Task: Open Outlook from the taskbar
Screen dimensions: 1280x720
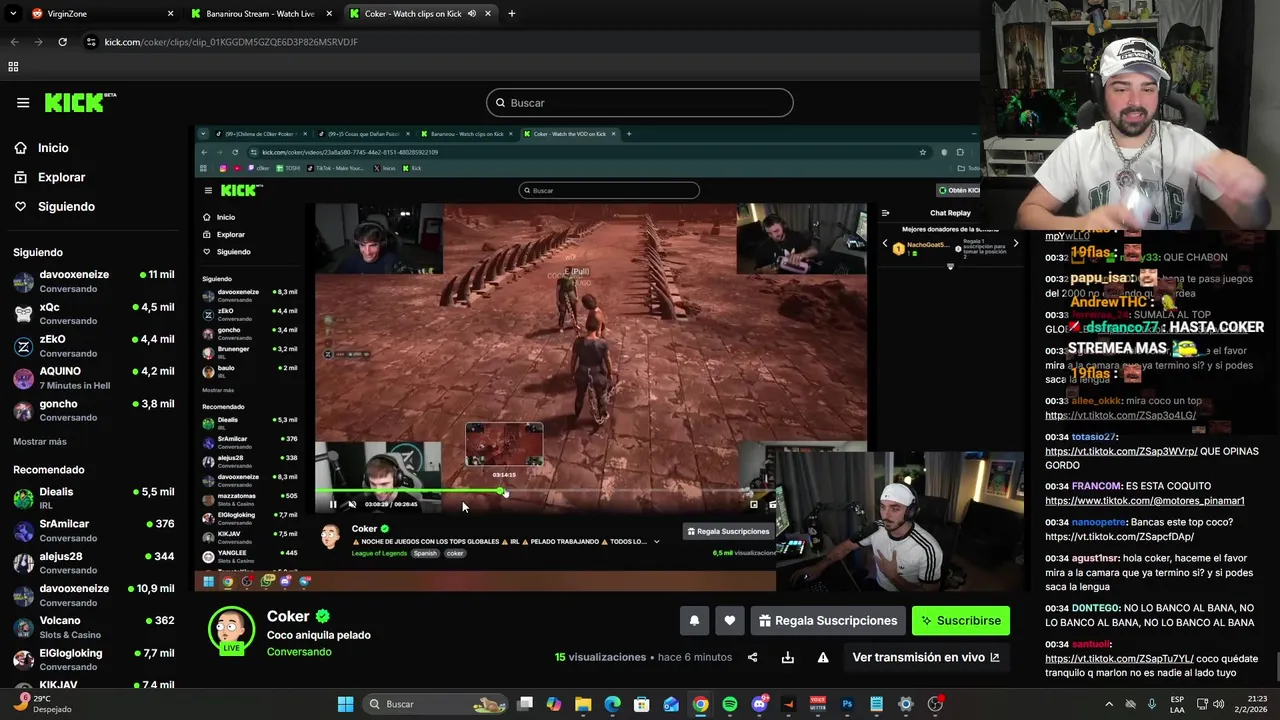Action: (x=671, y=704)
